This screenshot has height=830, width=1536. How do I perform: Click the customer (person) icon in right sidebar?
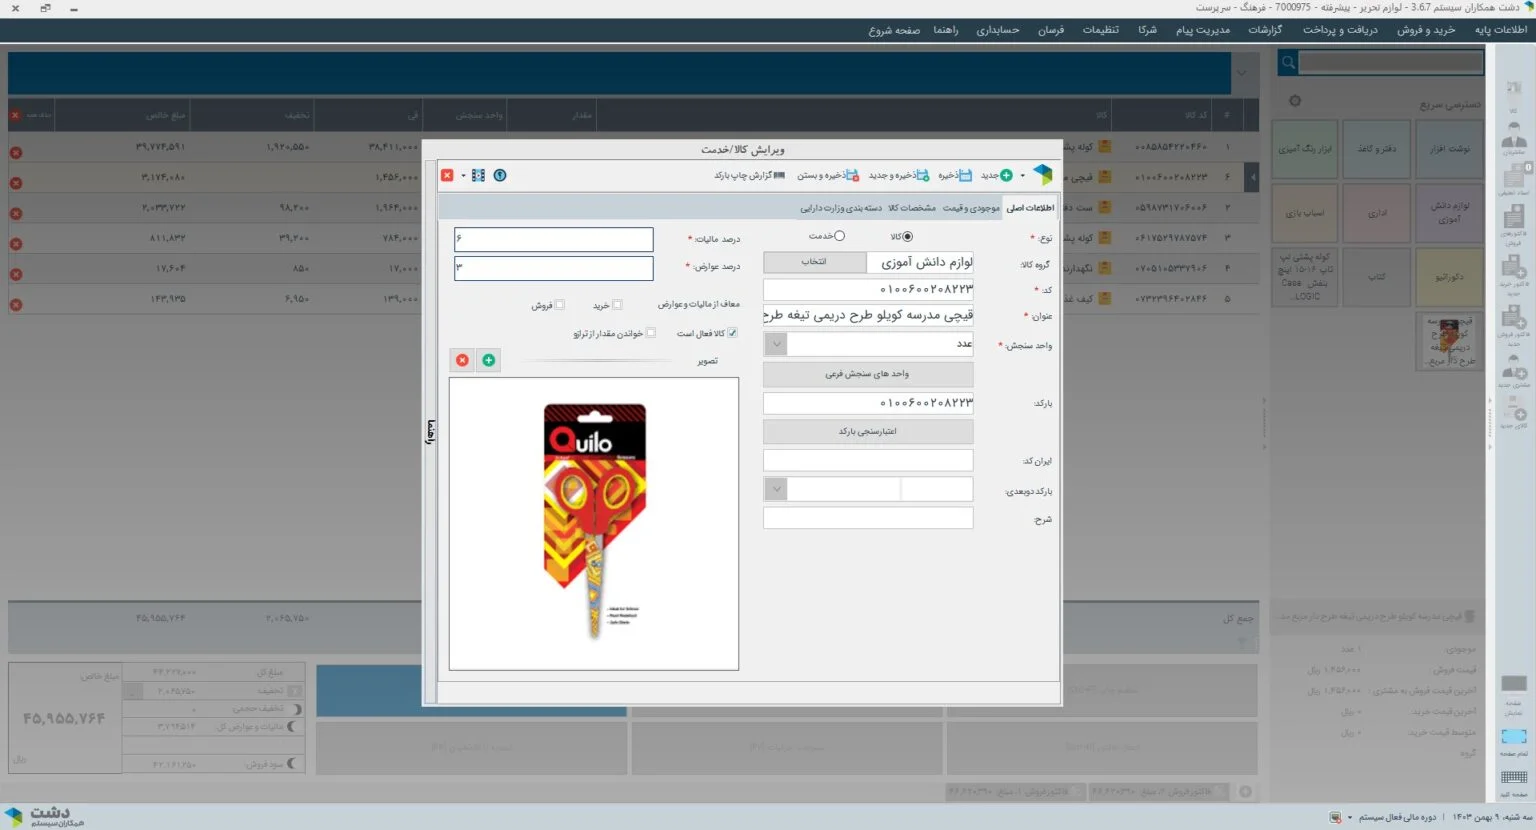(x=1514, y=136)
